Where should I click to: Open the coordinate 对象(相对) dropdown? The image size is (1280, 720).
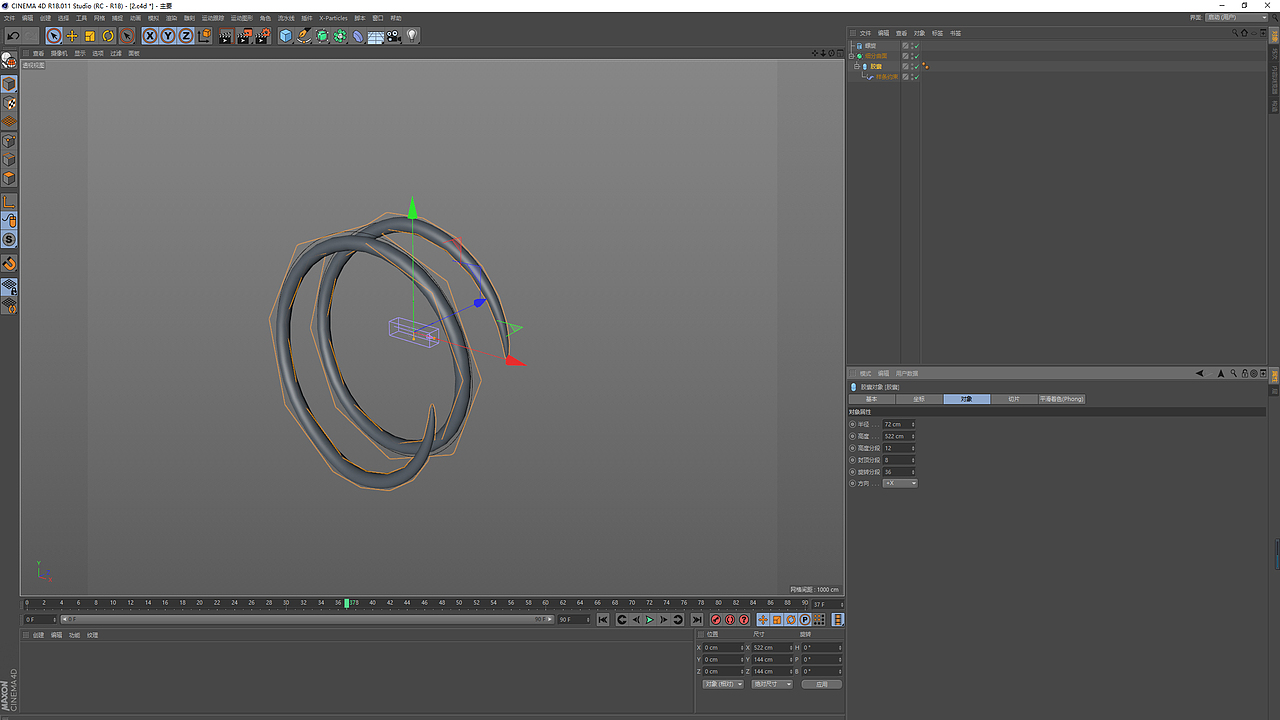click(723, 684)
